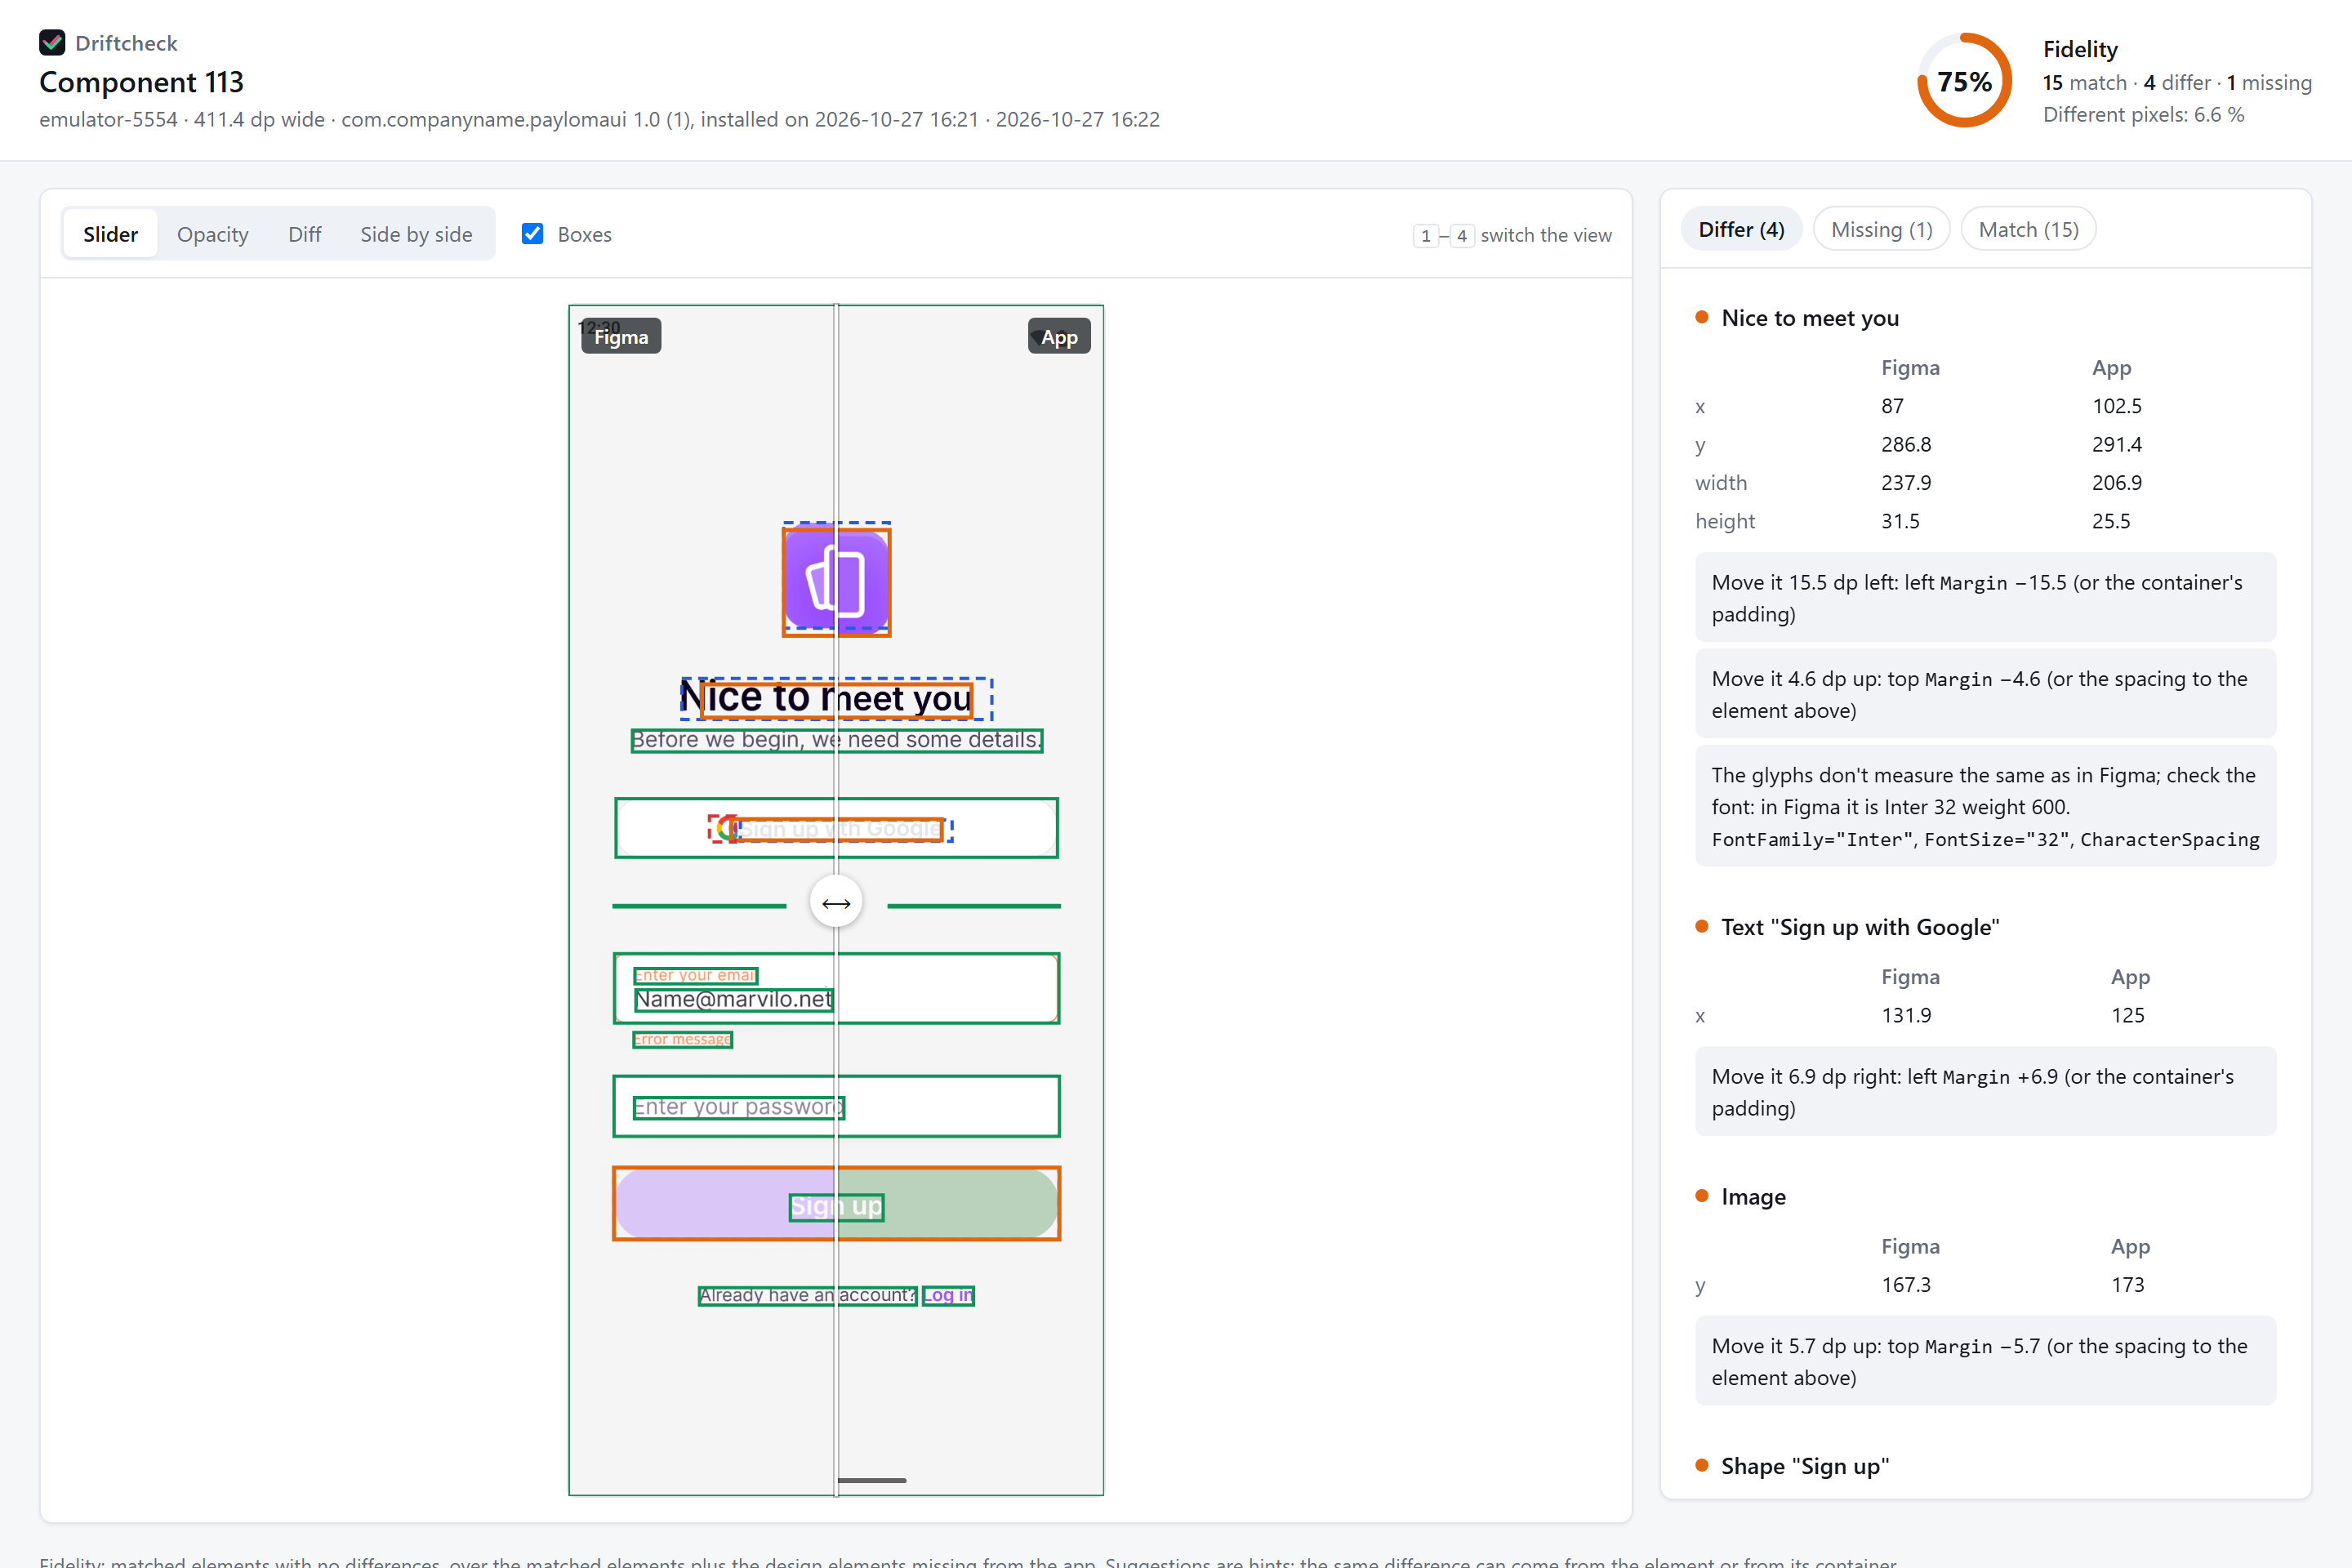Switch to the Slider view tab
2352x1568 pixels.
(x=110, y=234)
